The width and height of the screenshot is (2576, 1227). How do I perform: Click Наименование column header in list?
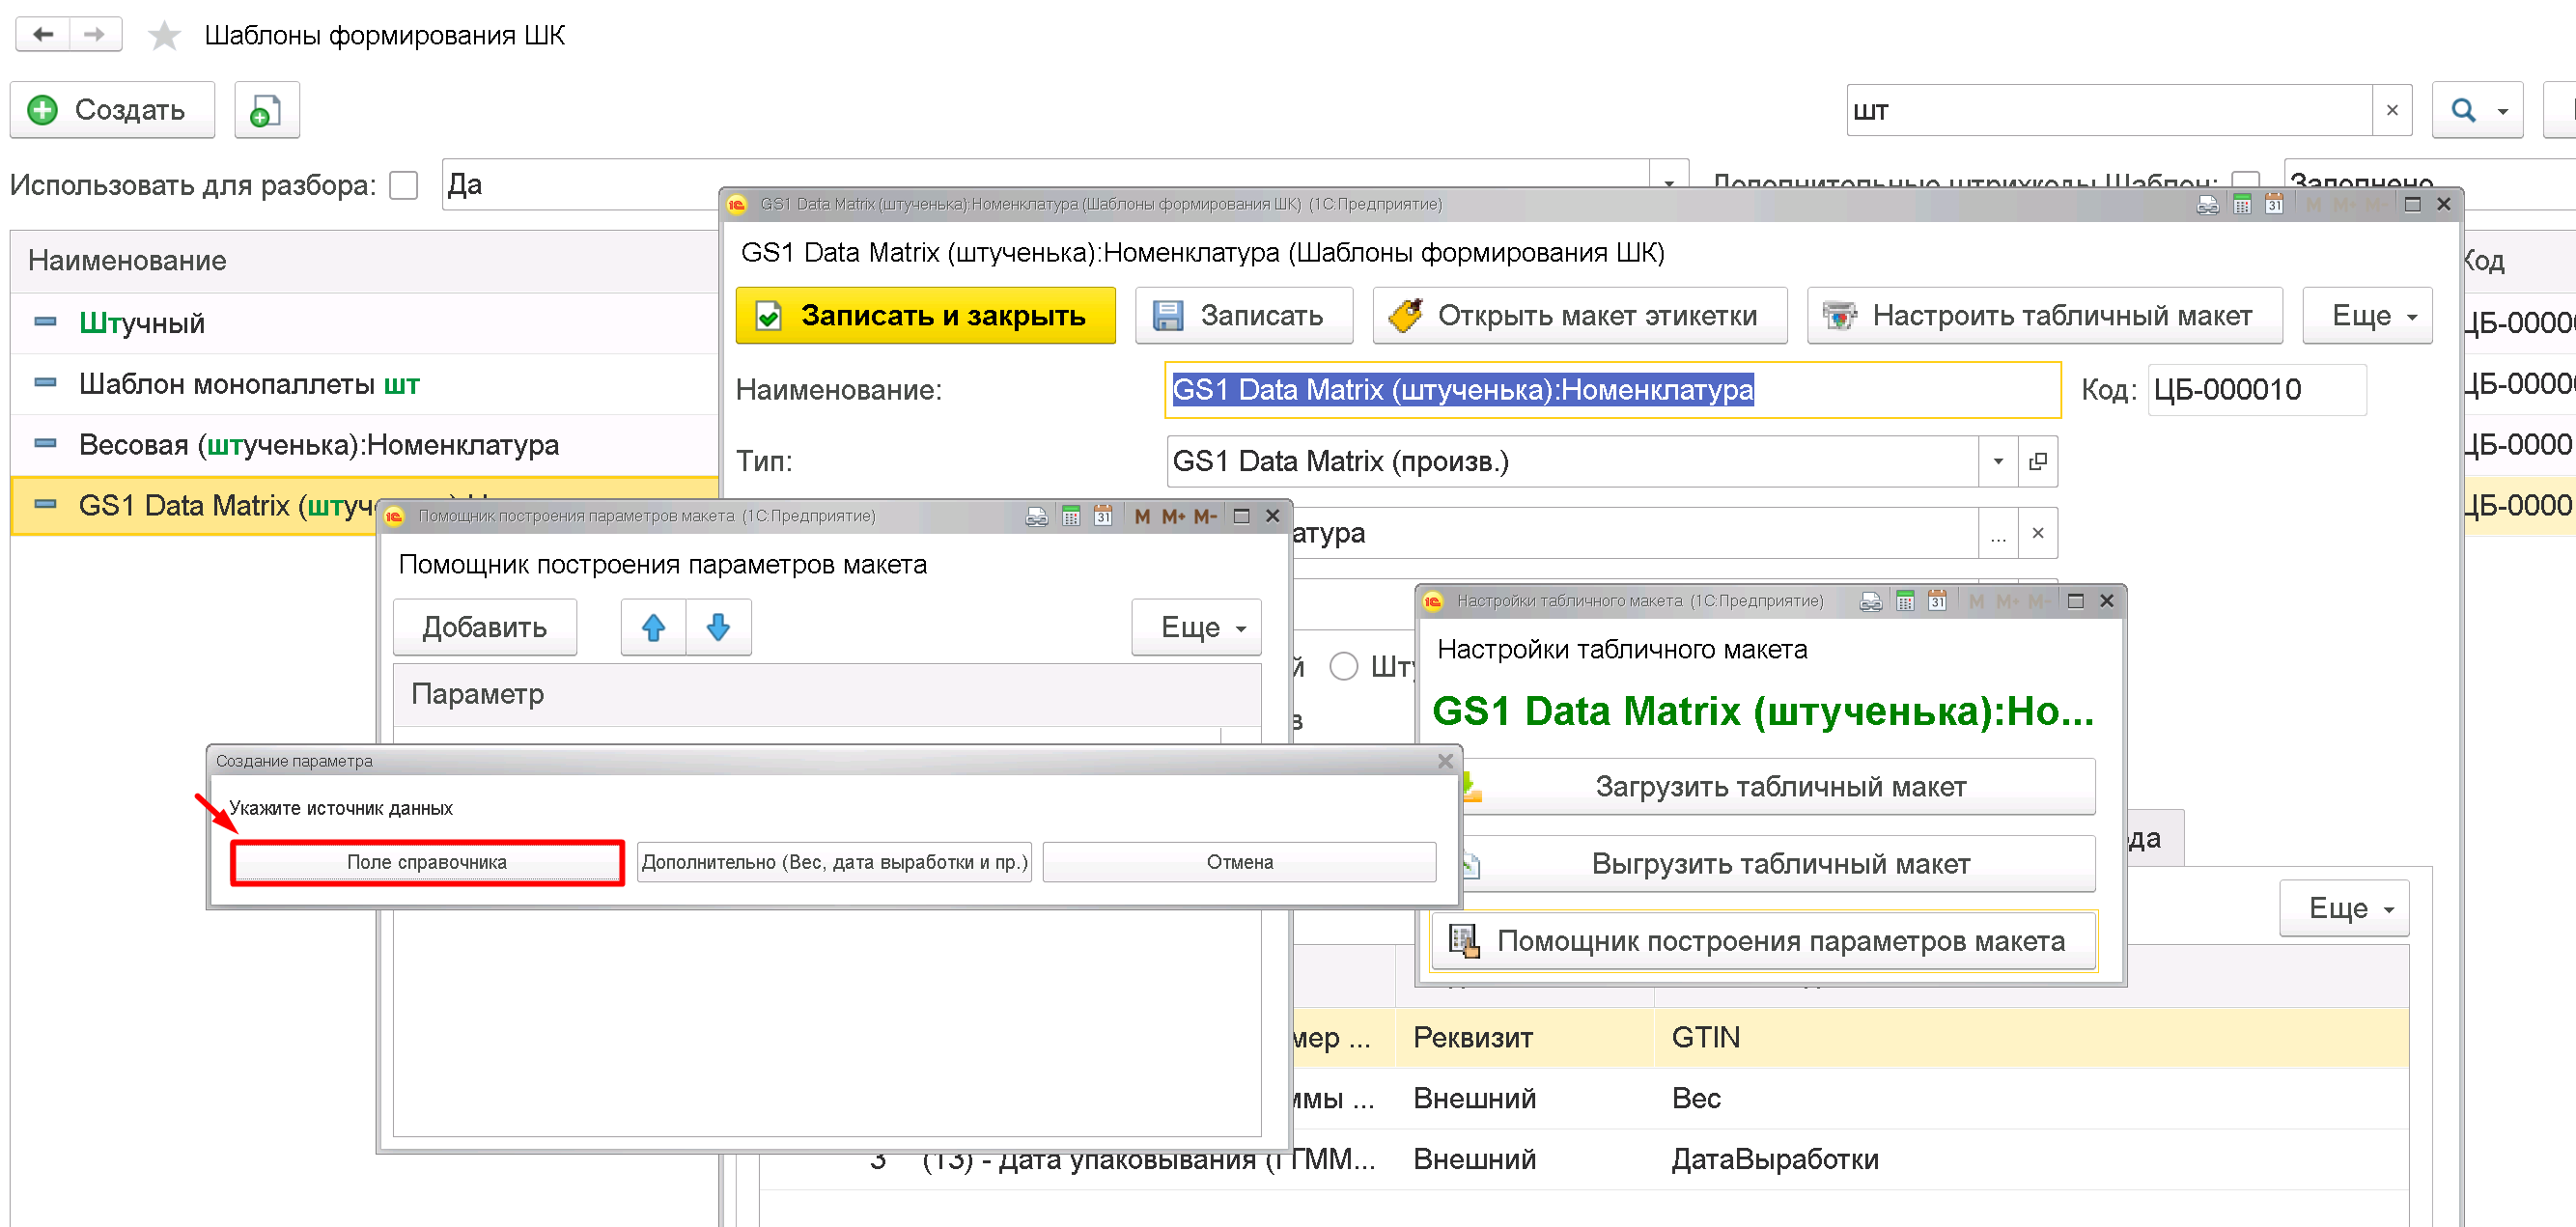coord(365,261)
